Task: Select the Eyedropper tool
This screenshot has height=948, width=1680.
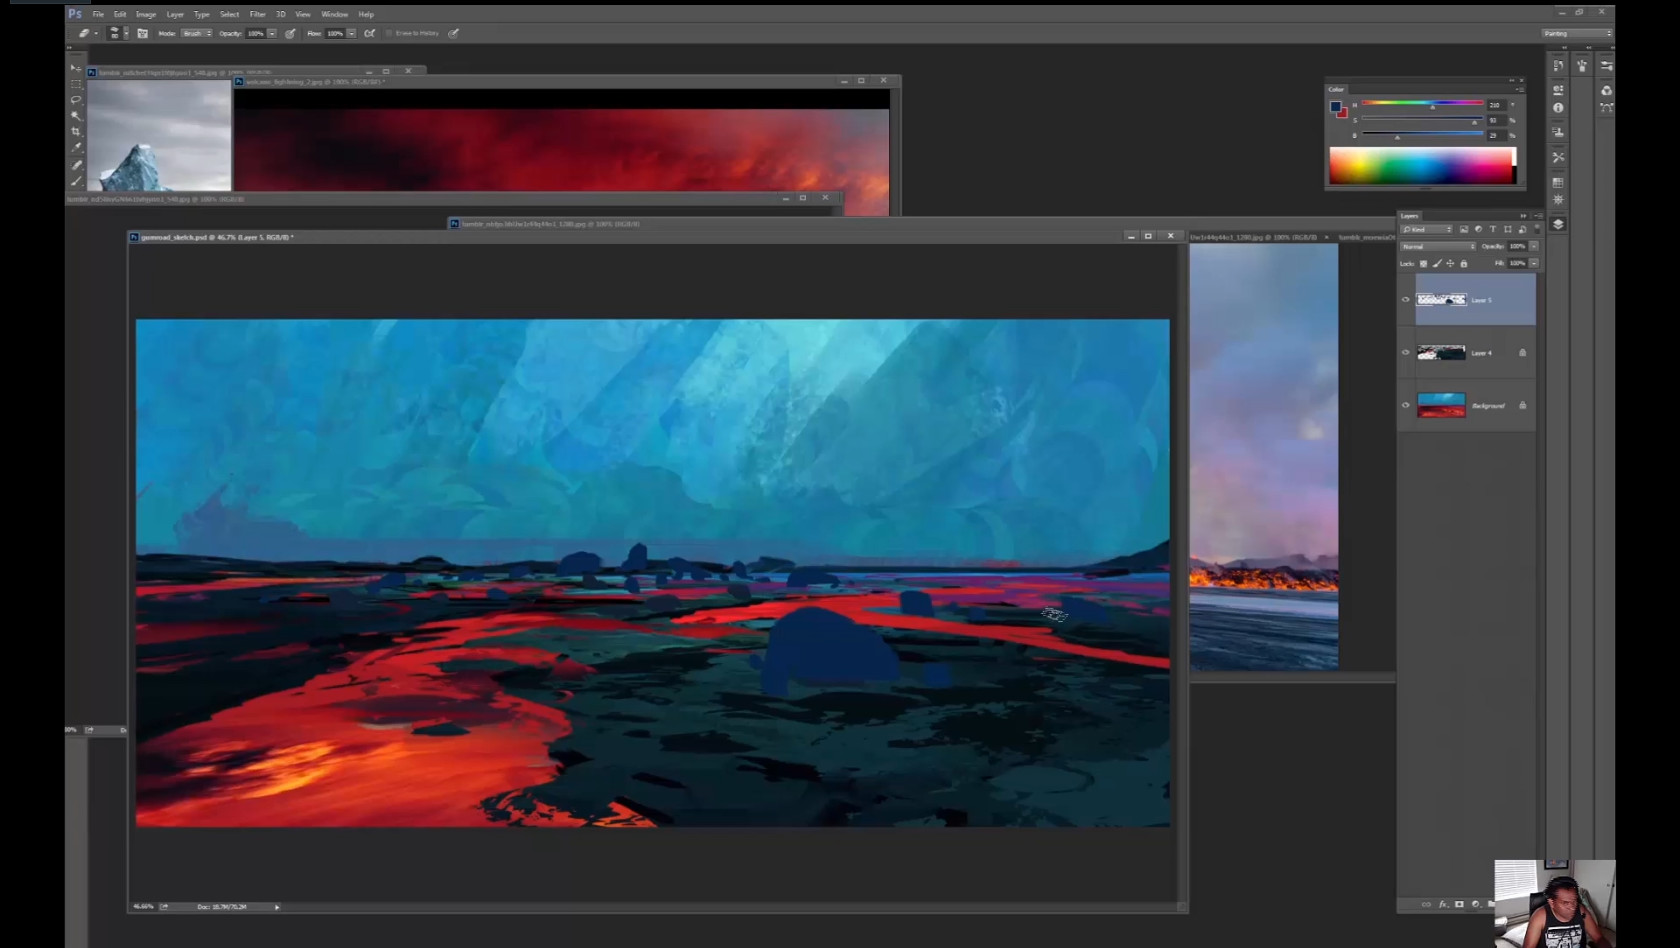Action: pos(76,148)
